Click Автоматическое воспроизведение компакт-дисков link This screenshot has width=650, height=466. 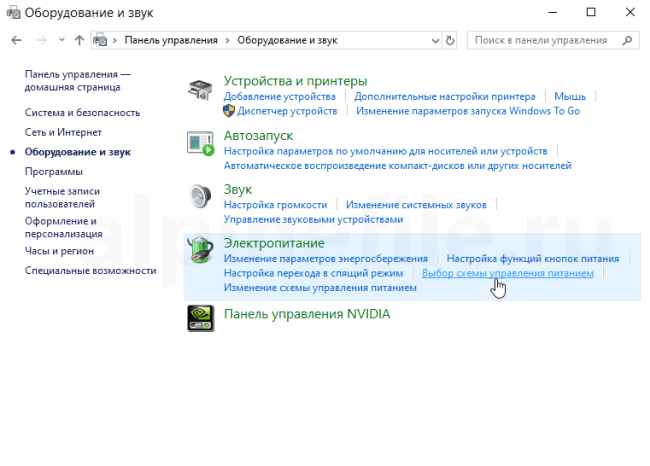point(398,165)
